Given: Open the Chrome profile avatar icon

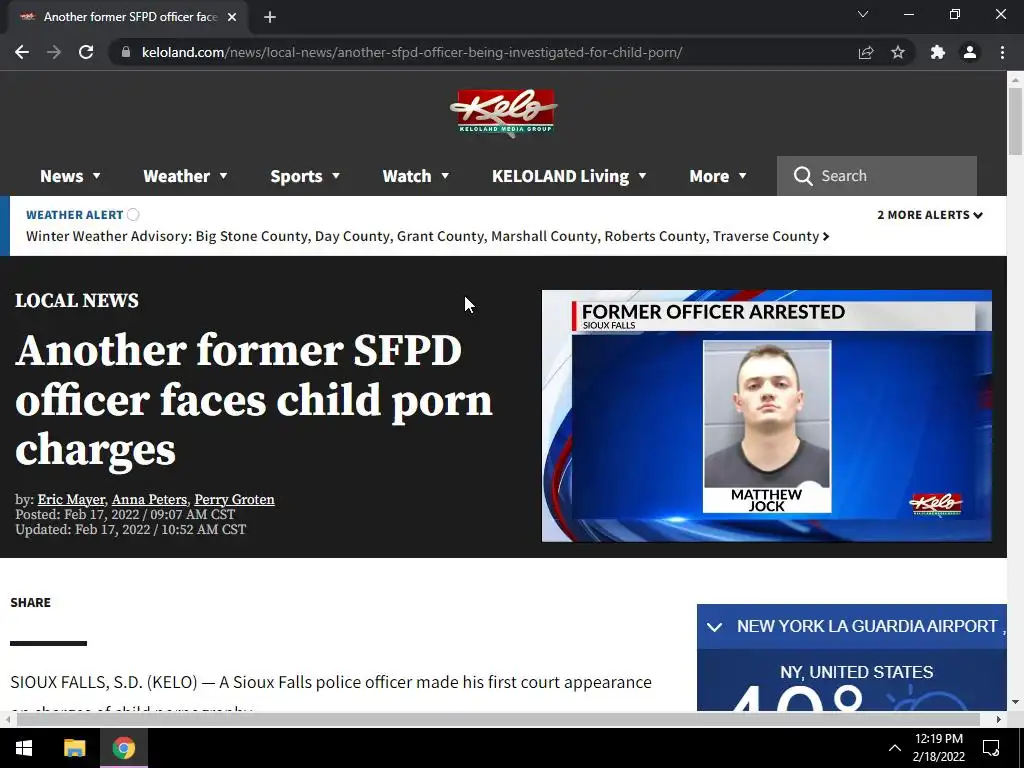Looking at the screenshot, I should click(x=970, y=52).
